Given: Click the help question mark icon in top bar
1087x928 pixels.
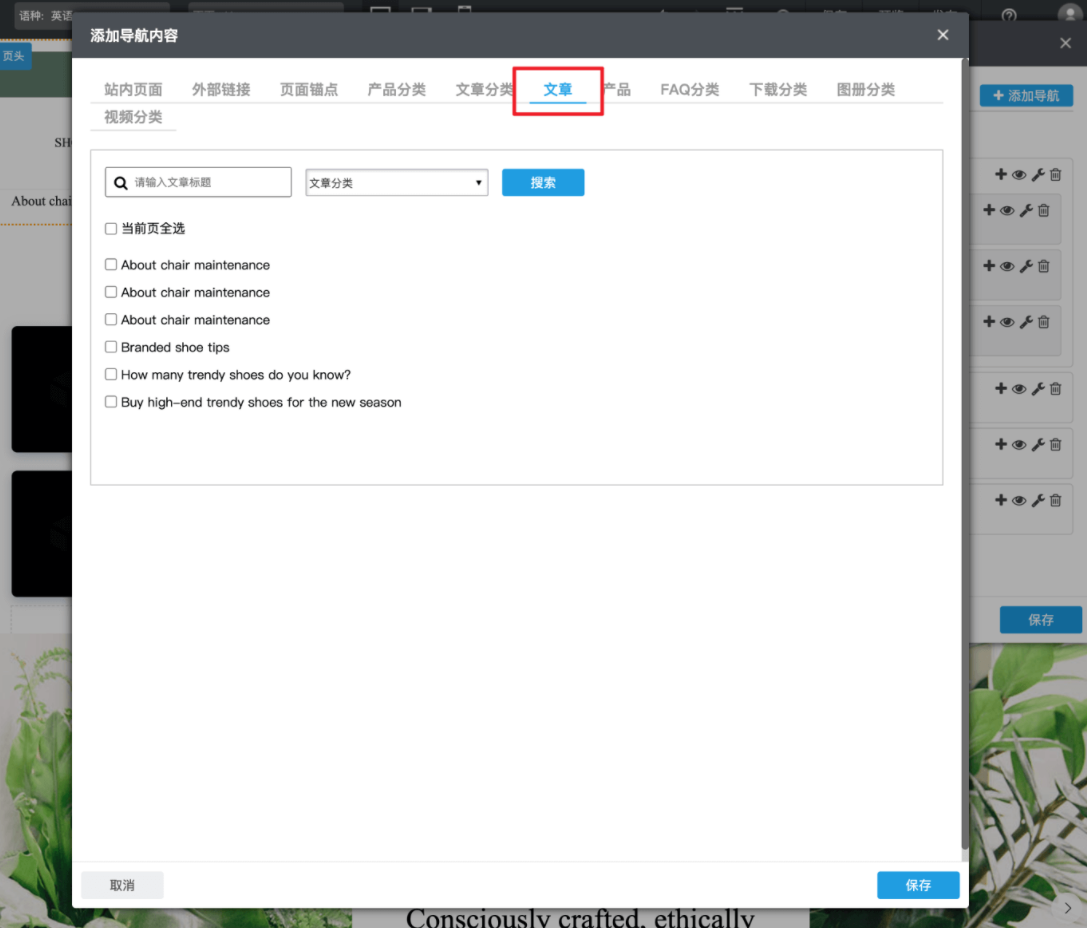Looking at the screenshot, I should [1009, 15].
